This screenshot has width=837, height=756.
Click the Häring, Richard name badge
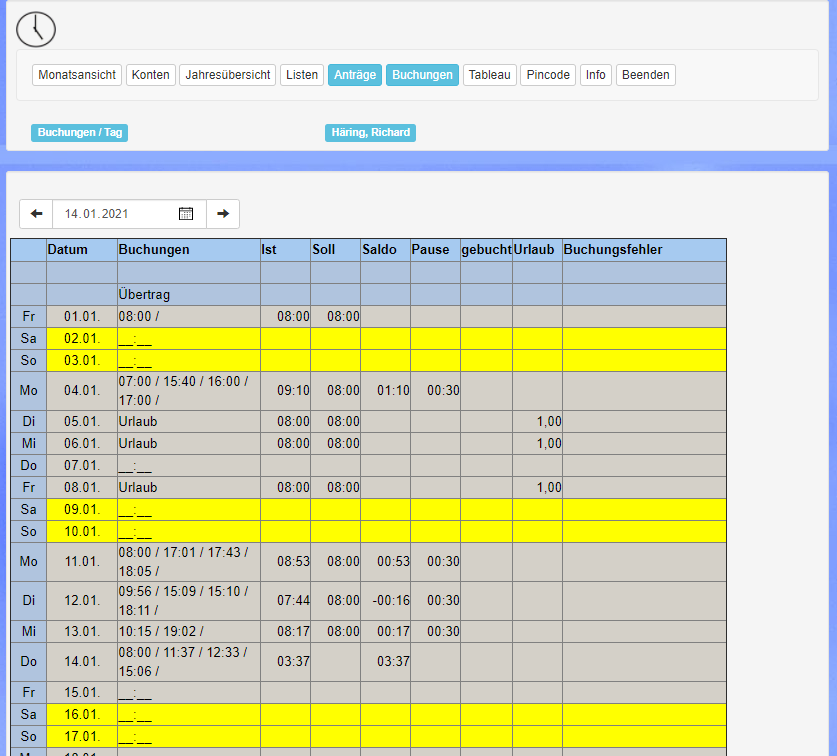[x=370, y=133]
